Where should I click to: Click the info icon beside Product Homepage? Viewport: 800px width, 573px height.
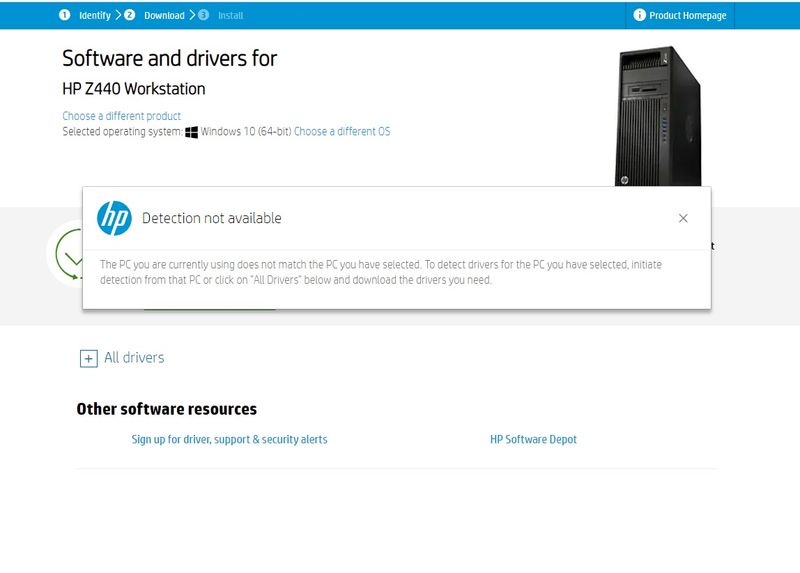(x=639, y=15)
